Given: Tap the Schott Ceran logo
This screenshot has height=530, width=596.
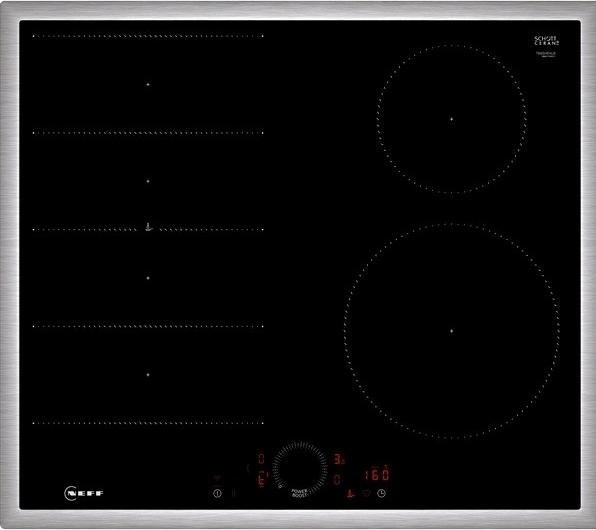Looking at the screenshot, I should pos(547,40).
